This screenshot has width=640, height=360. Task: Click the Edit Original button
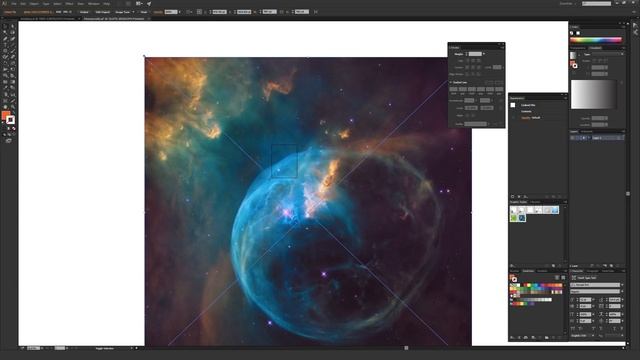pos(102,12)
